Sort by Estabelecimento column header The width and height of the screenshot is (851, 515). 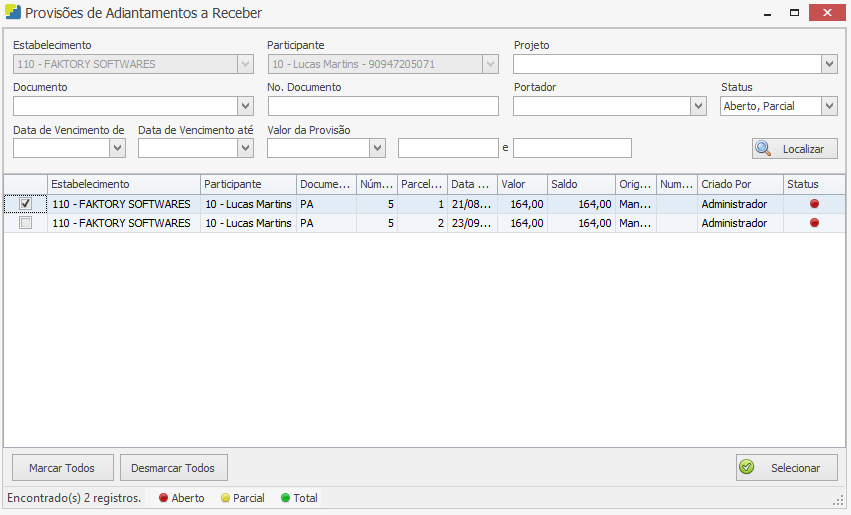pyautogui.click(x=124, y=185)
